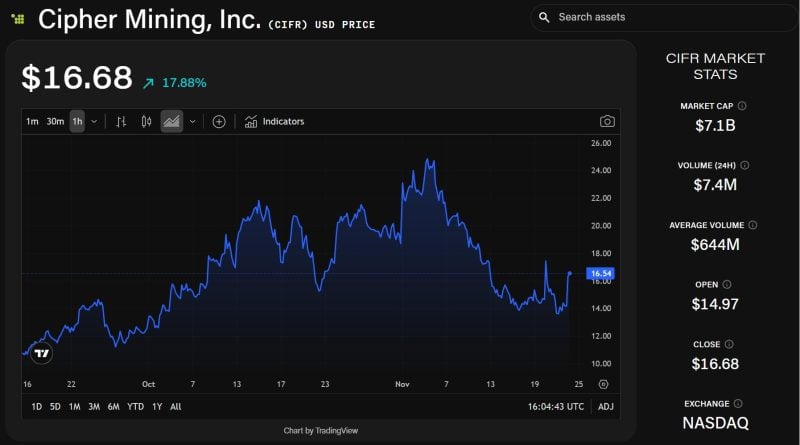This screenshot has height=445, width=800.
Task: Follow the Chart by TradingView link
Action: [321, 431]
